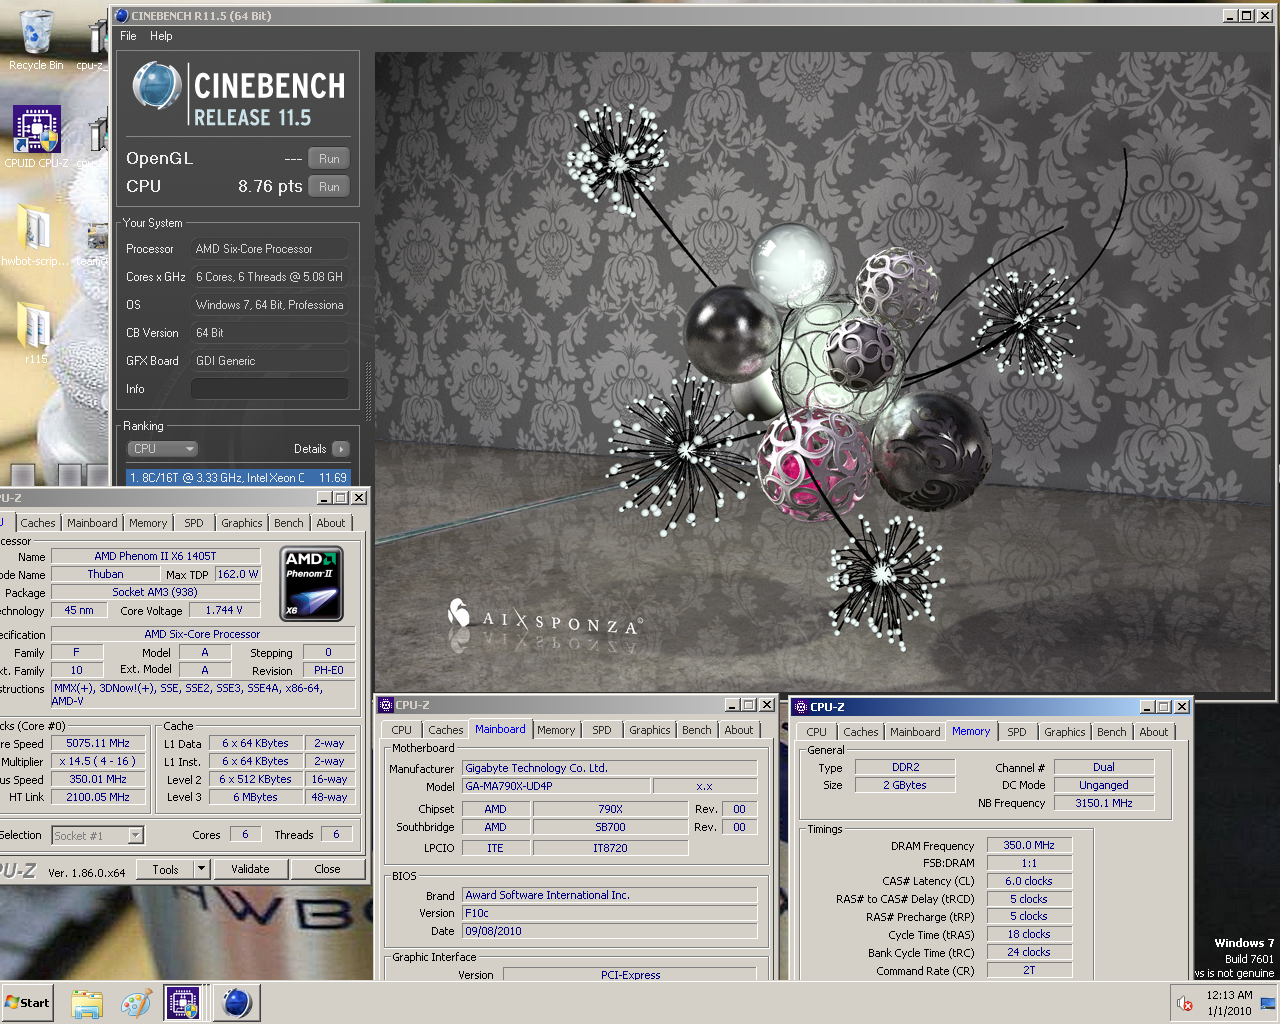Open Paint from the taskbar
1280x1024 pixels.
tap(135, 1003)
